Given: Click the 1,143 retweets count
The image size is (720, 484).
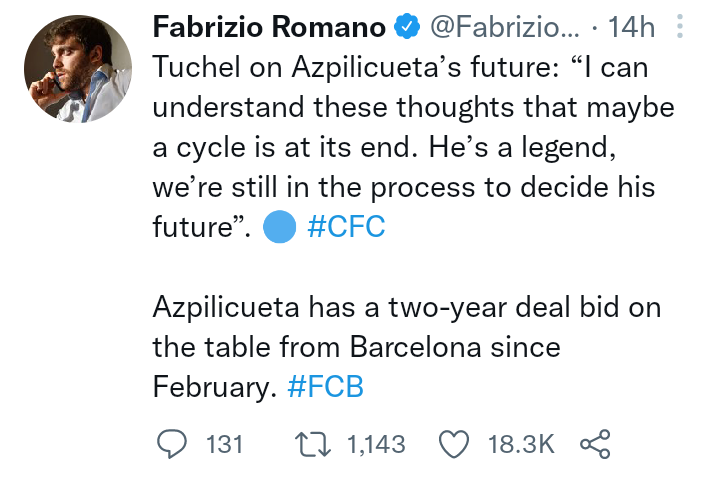Looking at the screenshot, I should pyautogui.click(x=377, y=445).
